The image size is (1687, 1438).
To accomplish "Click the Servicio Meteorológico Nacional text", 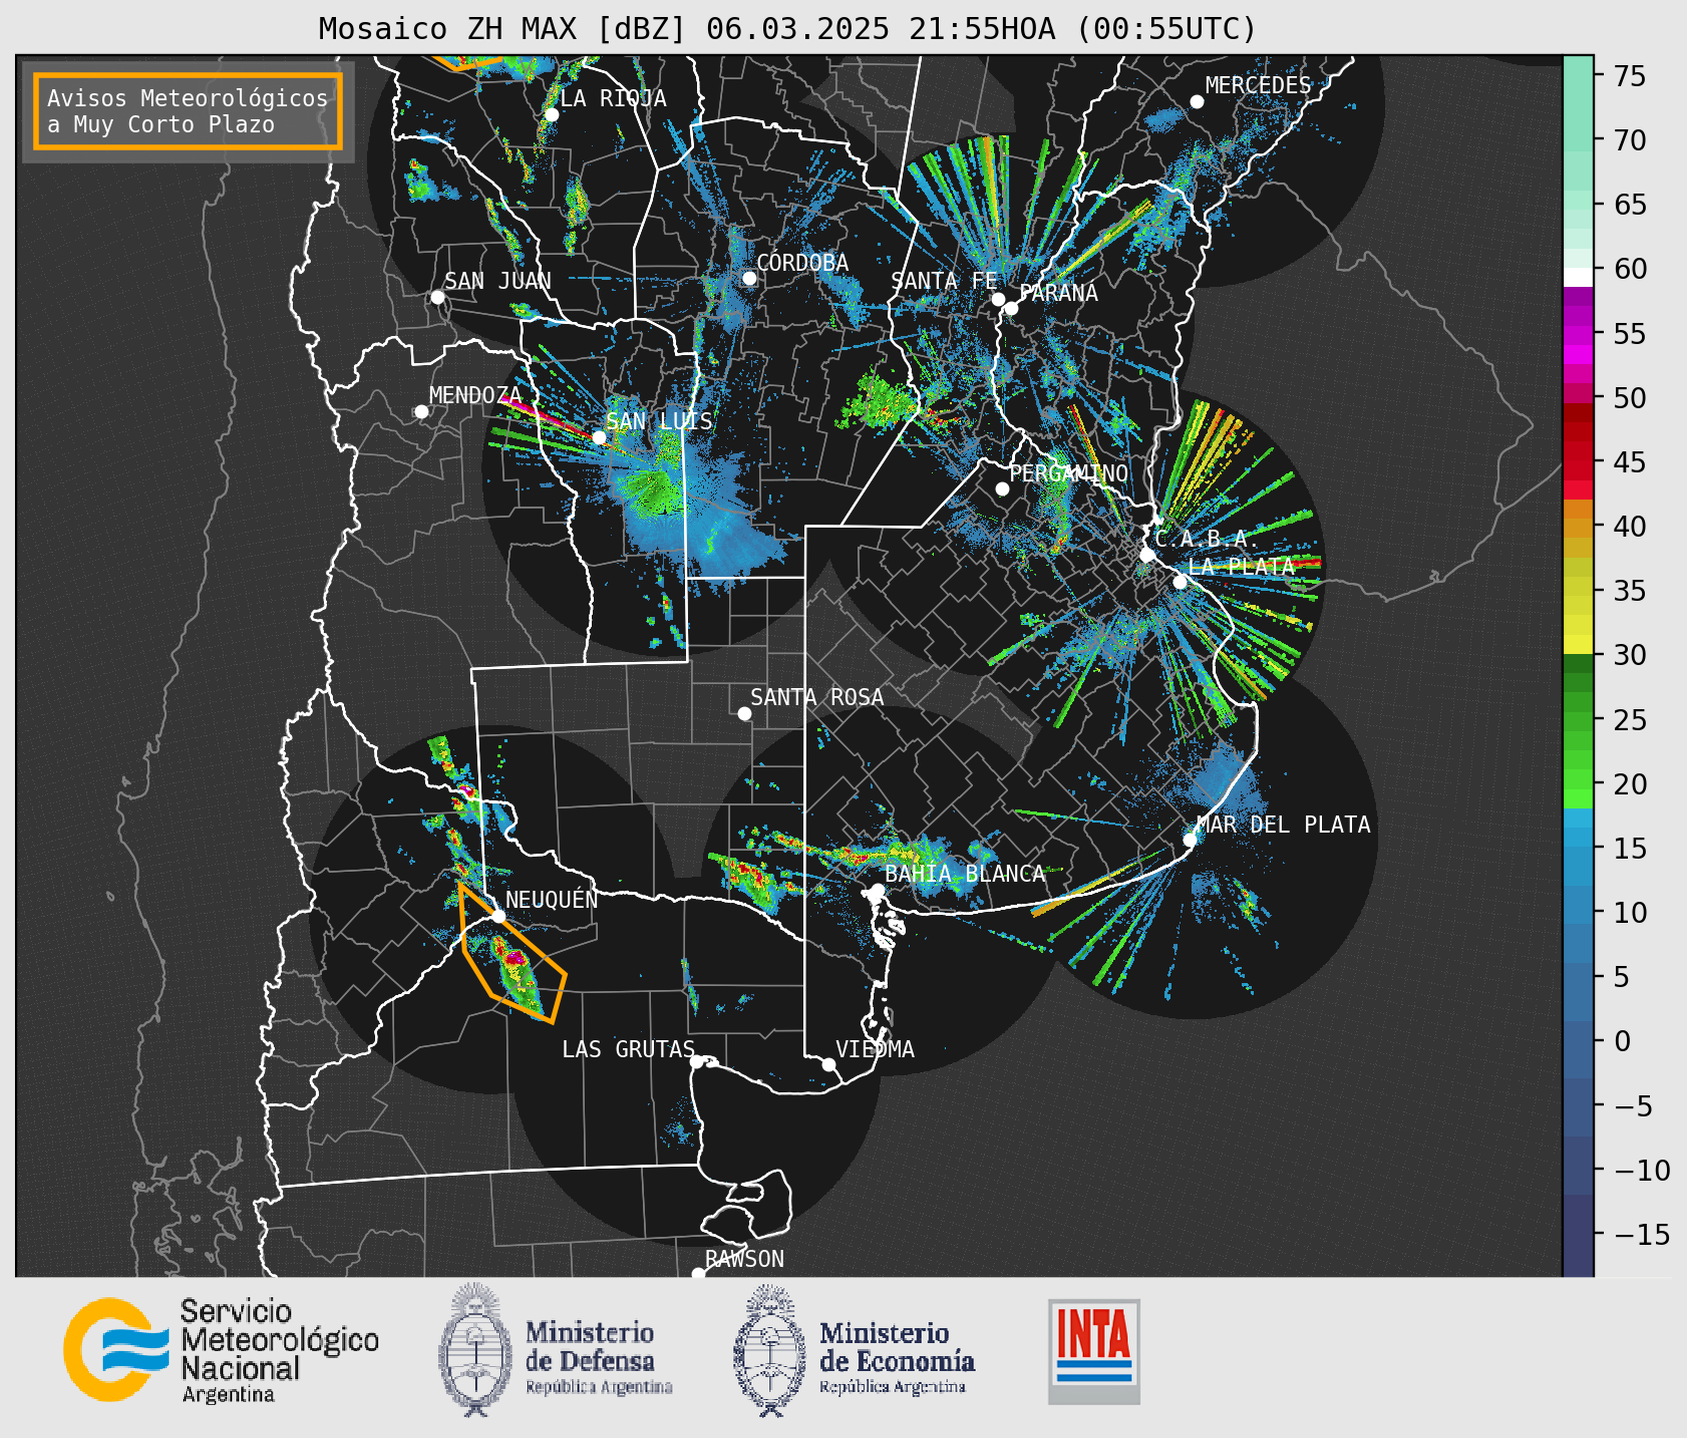I will (279, 1351).
